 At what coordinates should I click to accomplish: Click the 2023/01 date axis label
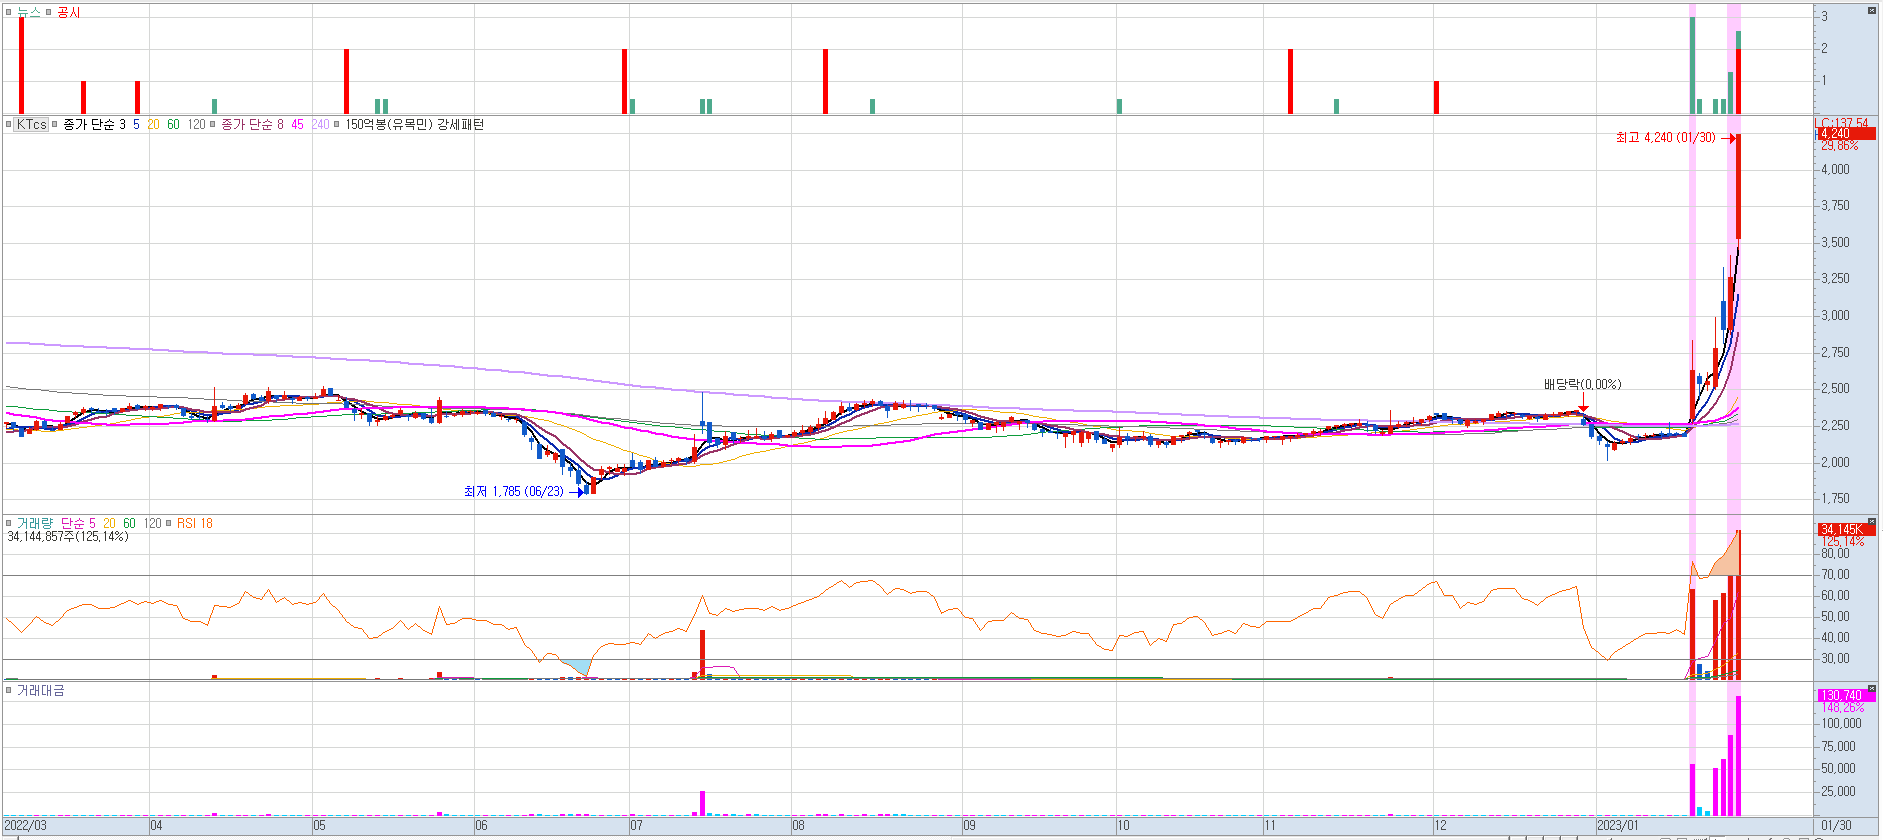coord(1618,826)
